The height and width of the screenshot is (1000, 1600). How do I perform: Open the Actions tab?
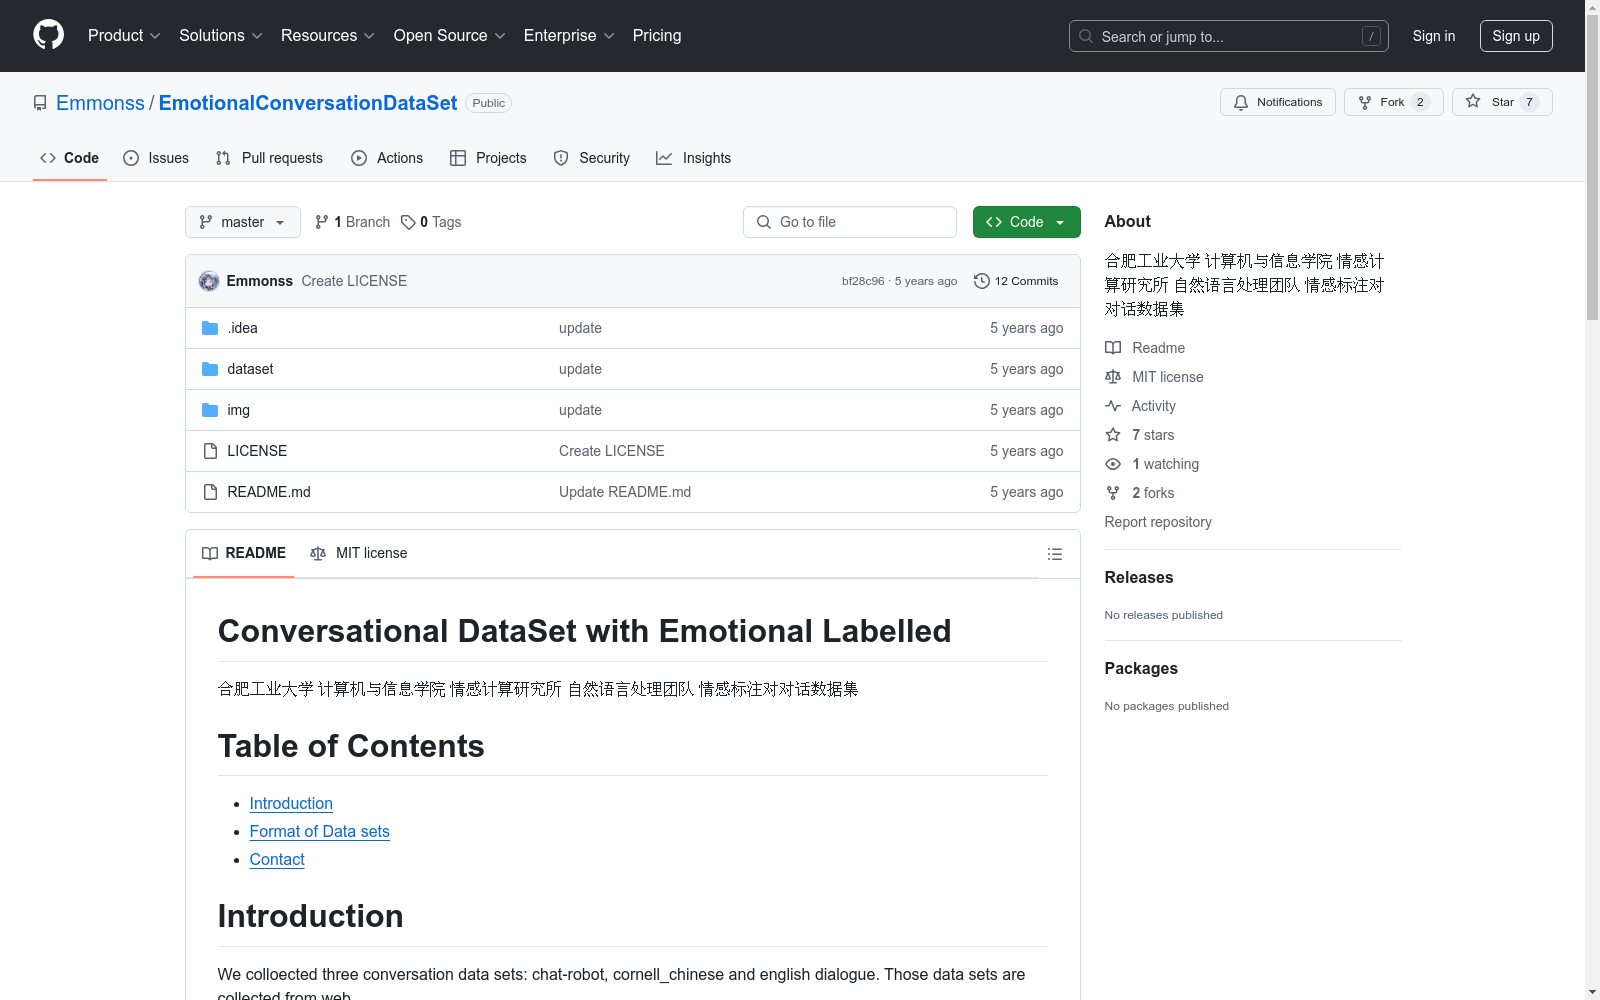387,158
